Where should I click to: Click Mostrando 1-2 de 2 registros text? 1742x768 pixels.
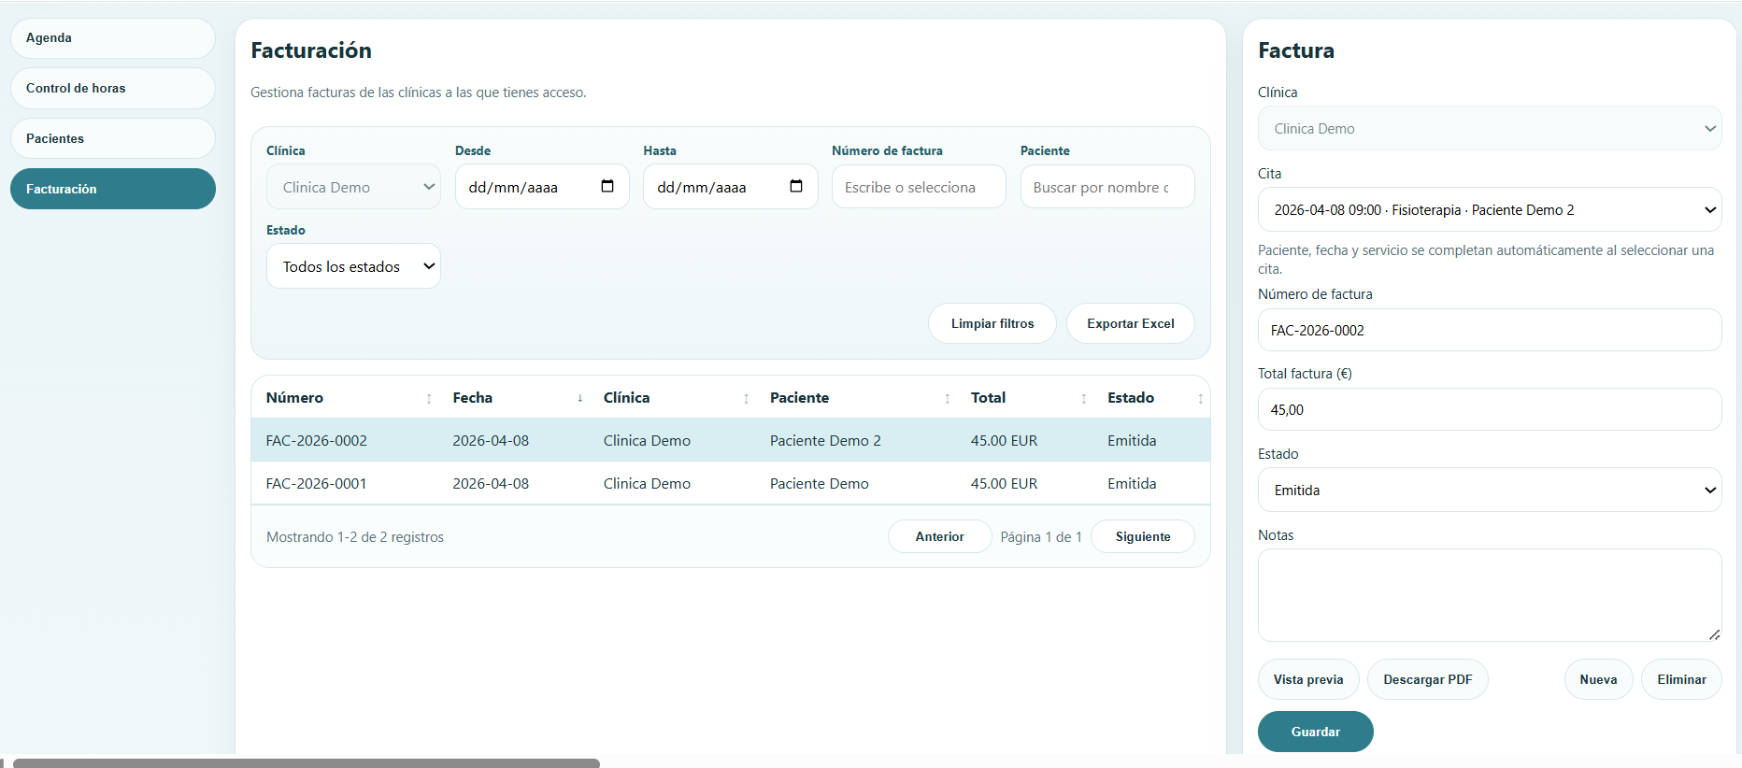click(x=355, y=537)
